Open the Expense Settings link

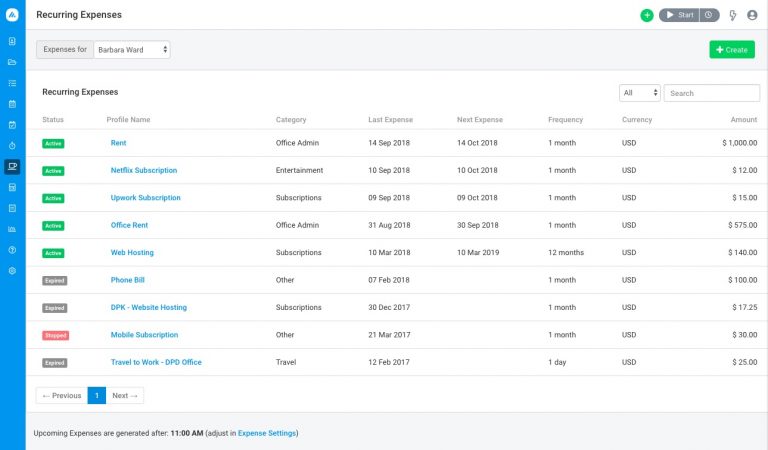(267, 433)
